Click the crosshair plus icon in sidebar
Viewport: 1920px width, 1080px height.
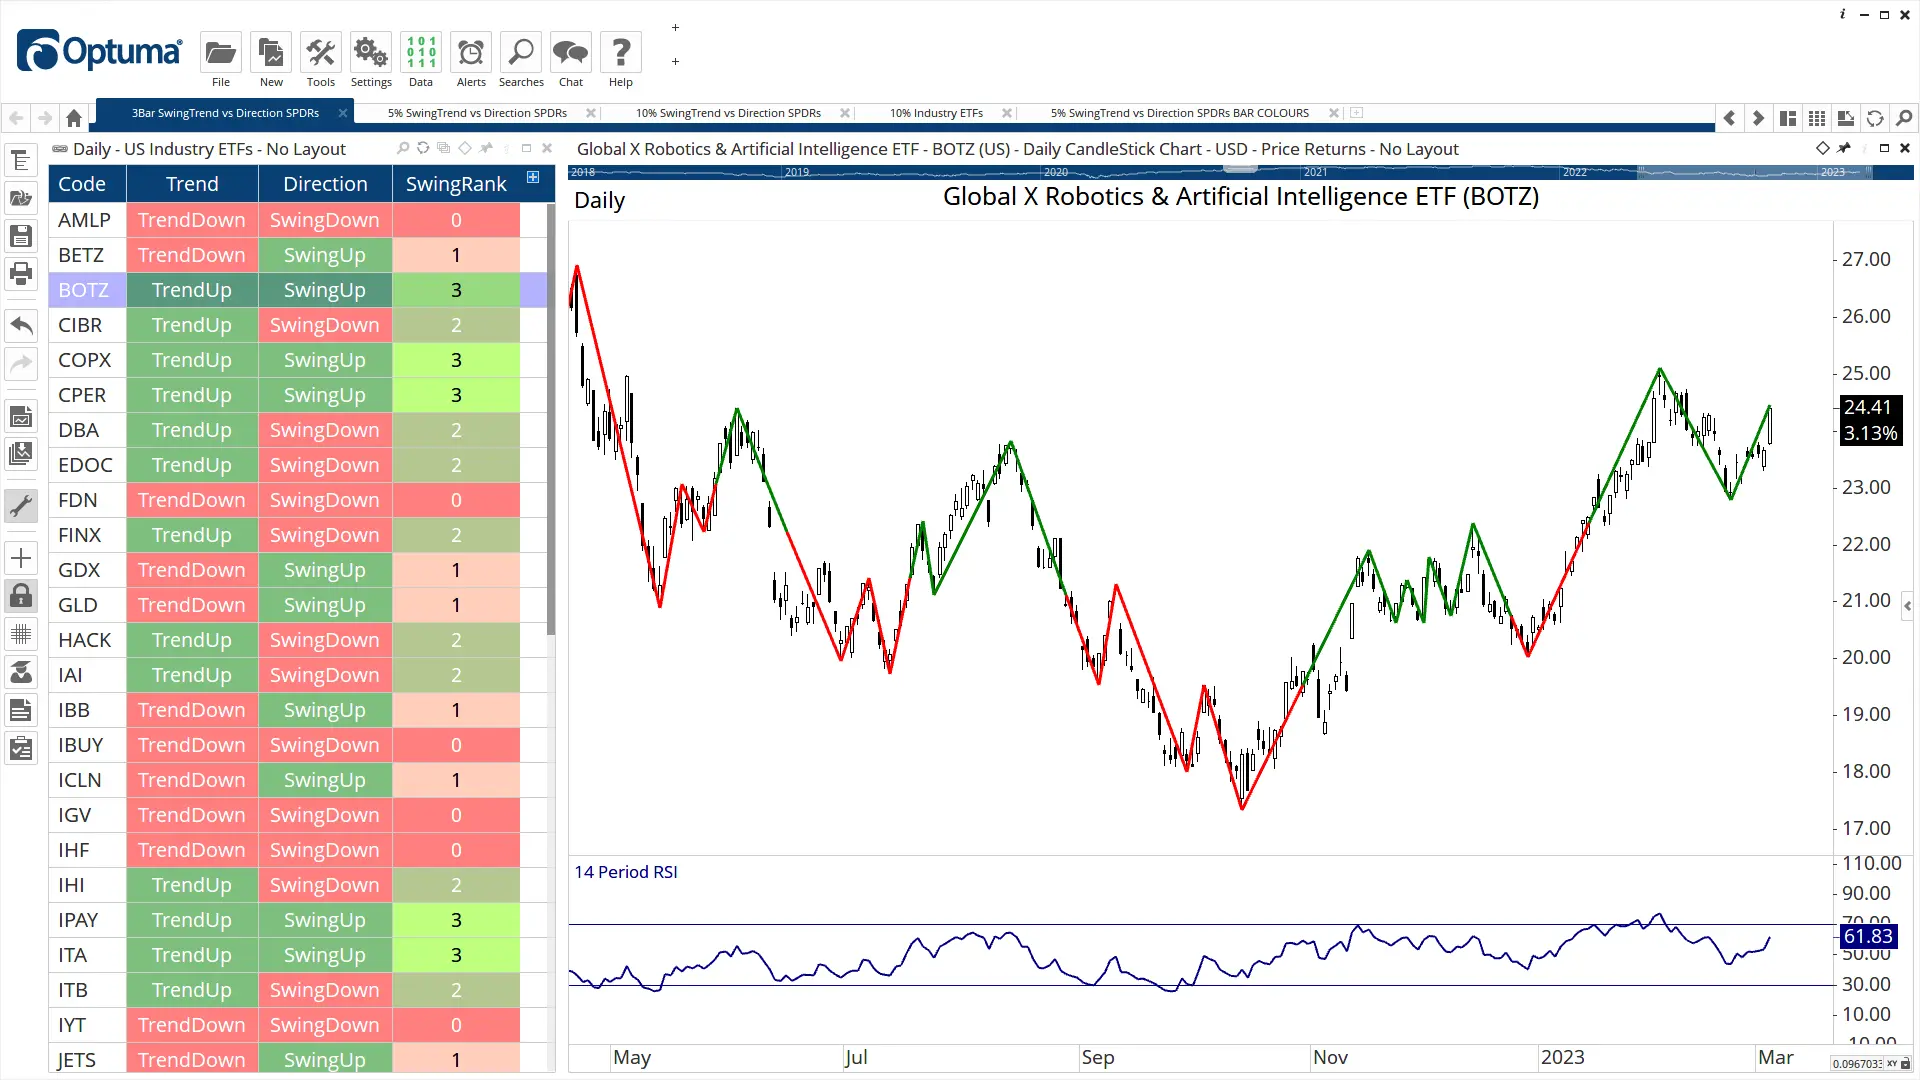coord(21,558)
